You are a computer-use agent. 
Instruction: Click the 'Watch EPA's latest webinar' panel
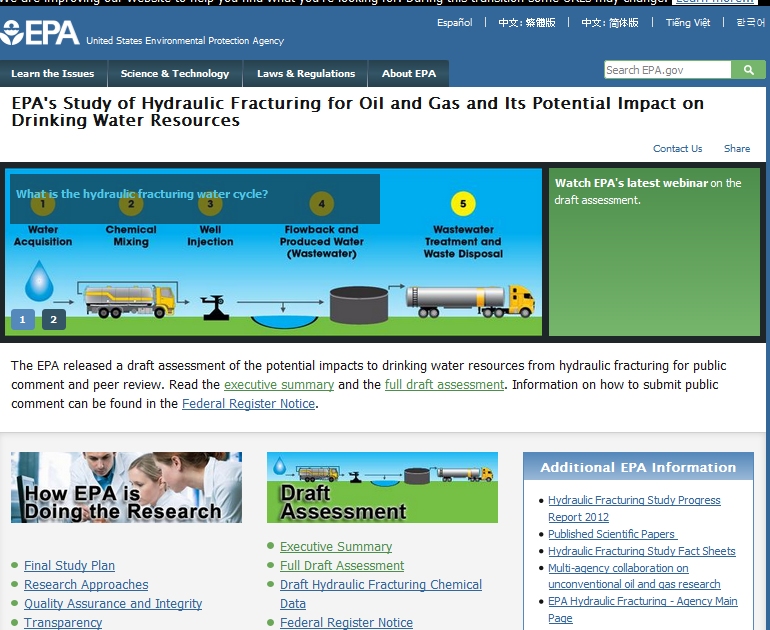[x=654, y=252]
